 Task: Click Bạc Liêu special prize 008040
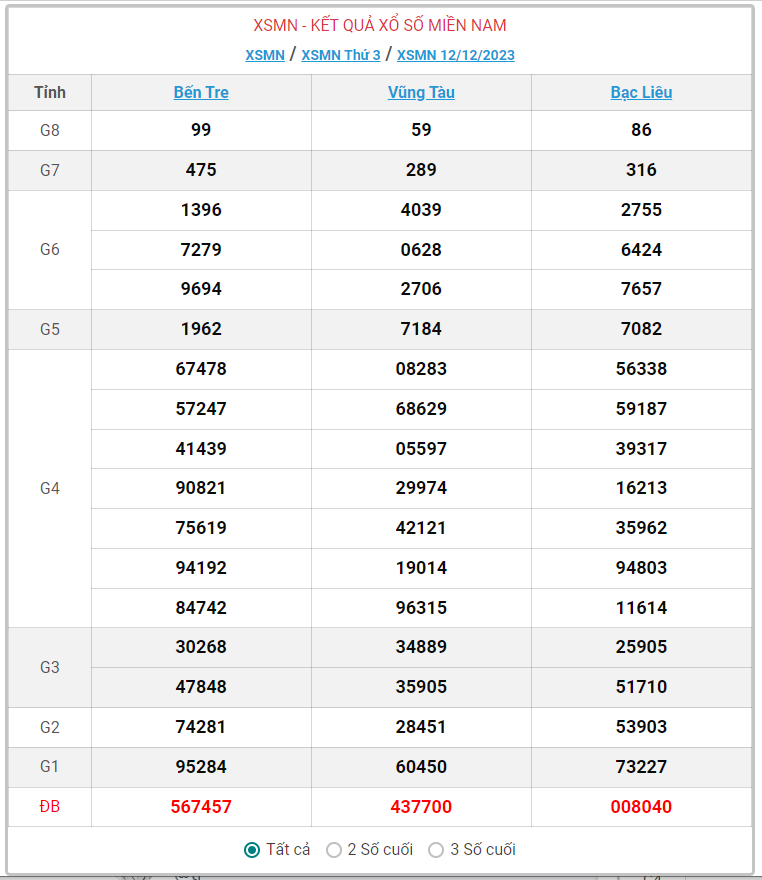pos(641,807)
